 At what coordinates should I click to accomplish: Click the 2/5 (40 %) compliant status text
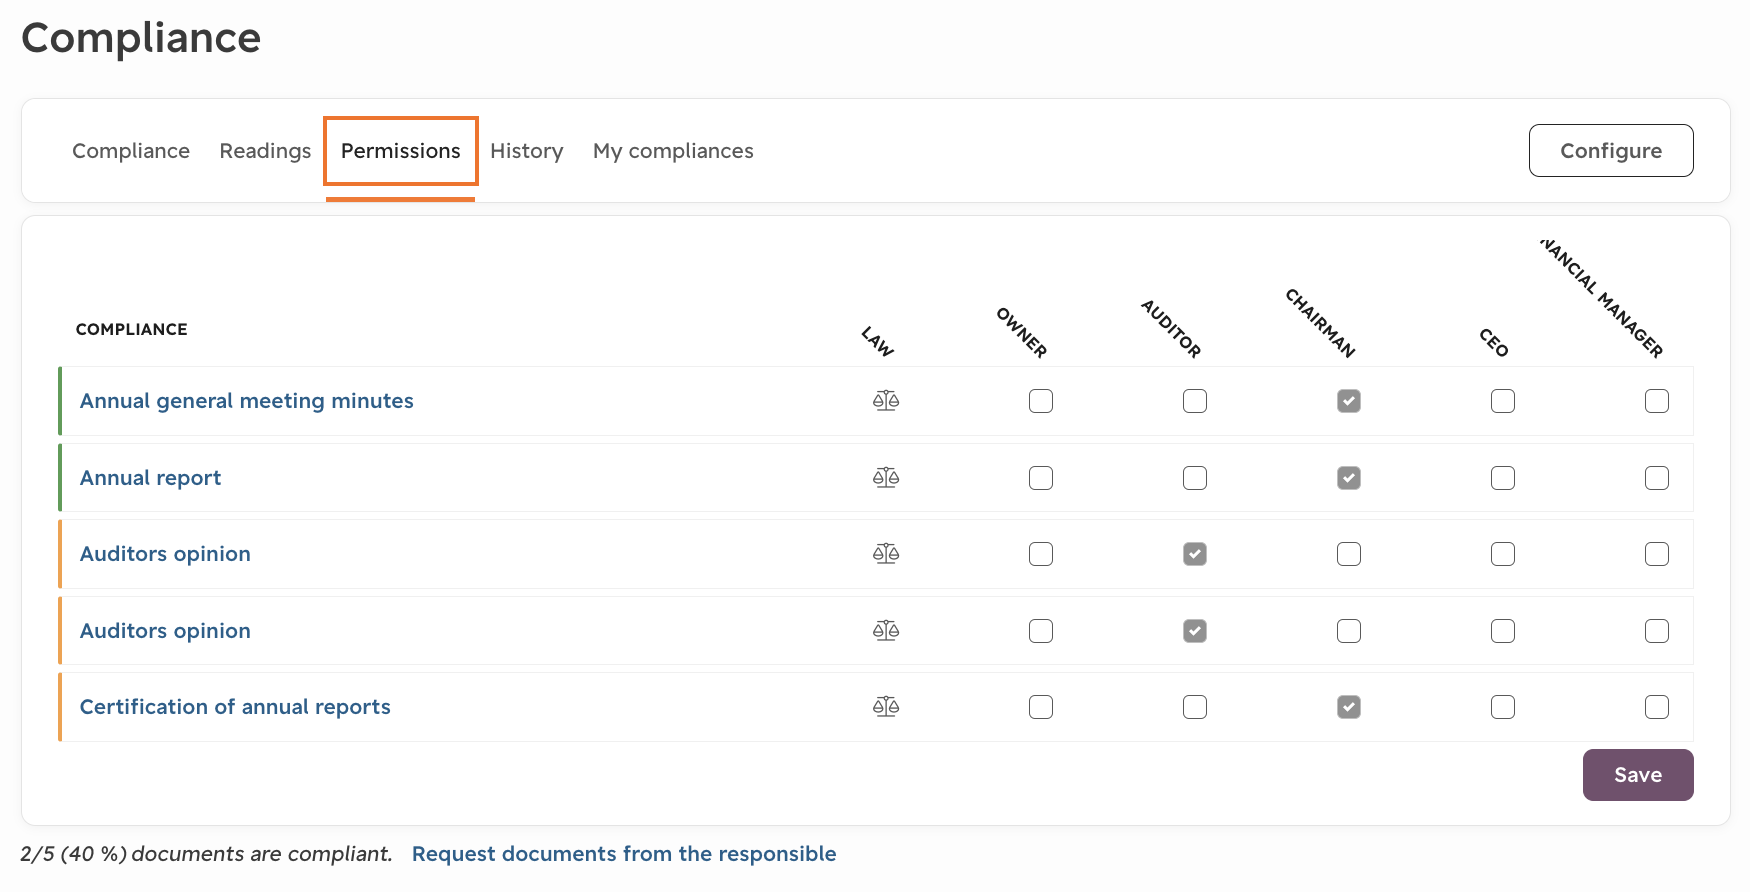coord(206,854)
